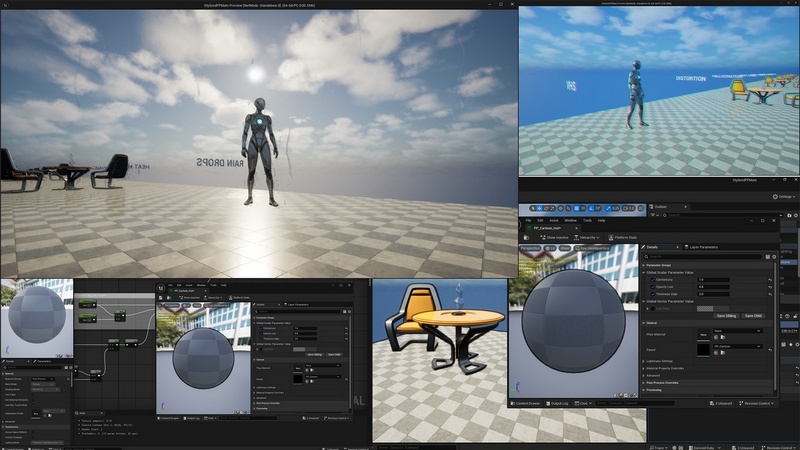Open Details settings gear in larger material editor
The image size is (800, 450).
(774, 257)
